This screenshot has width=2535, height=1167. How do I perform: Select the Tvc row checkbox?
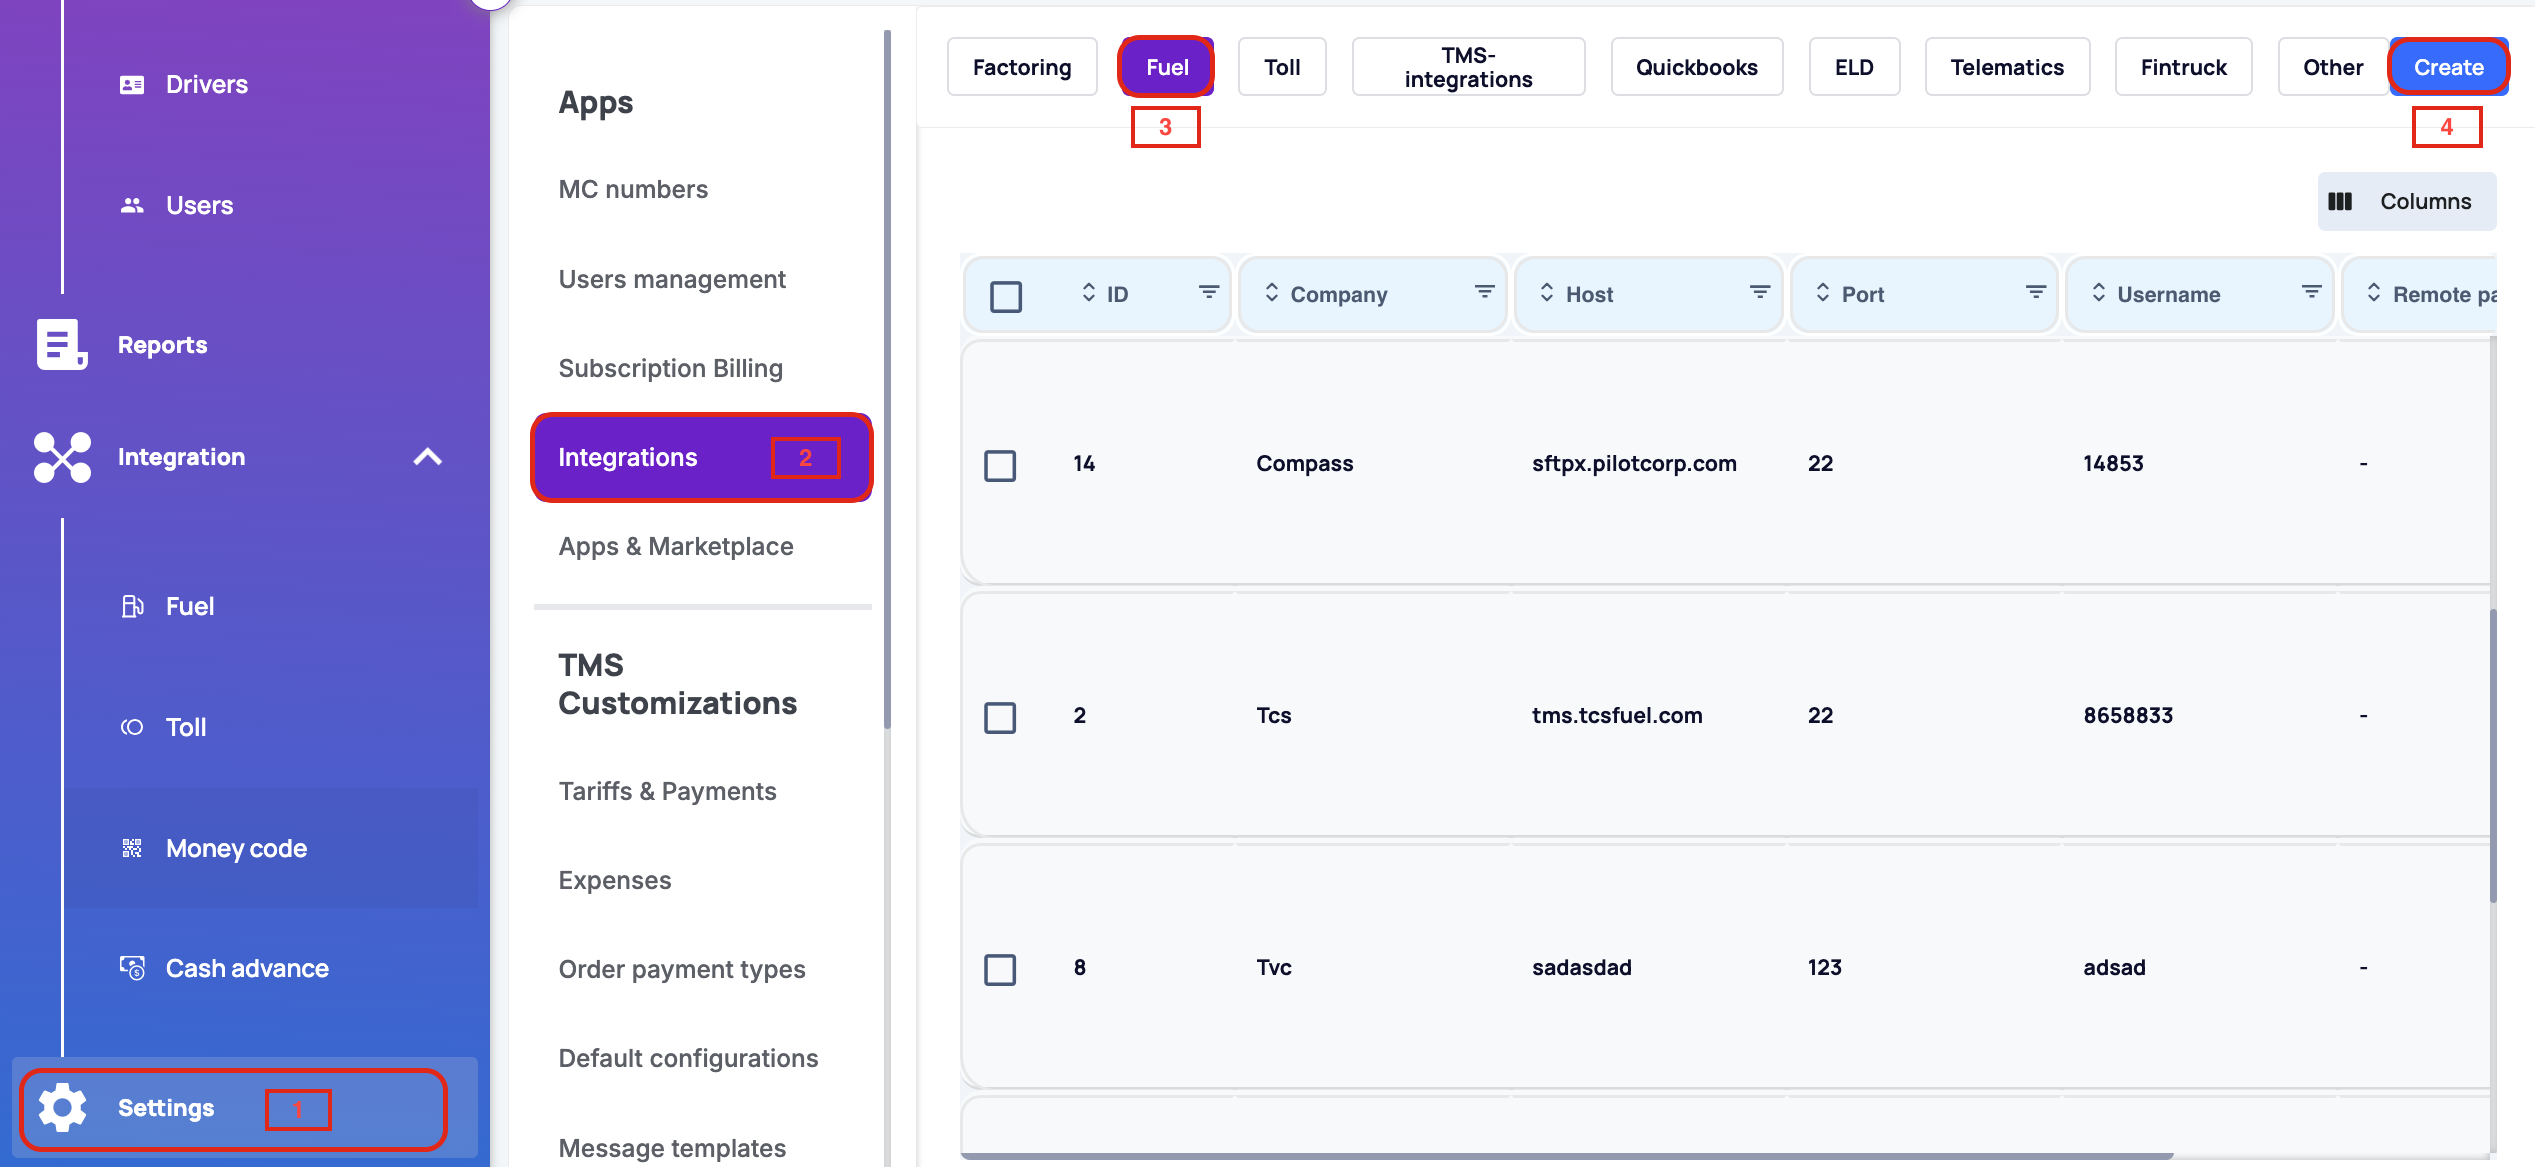pos(1000,969)
